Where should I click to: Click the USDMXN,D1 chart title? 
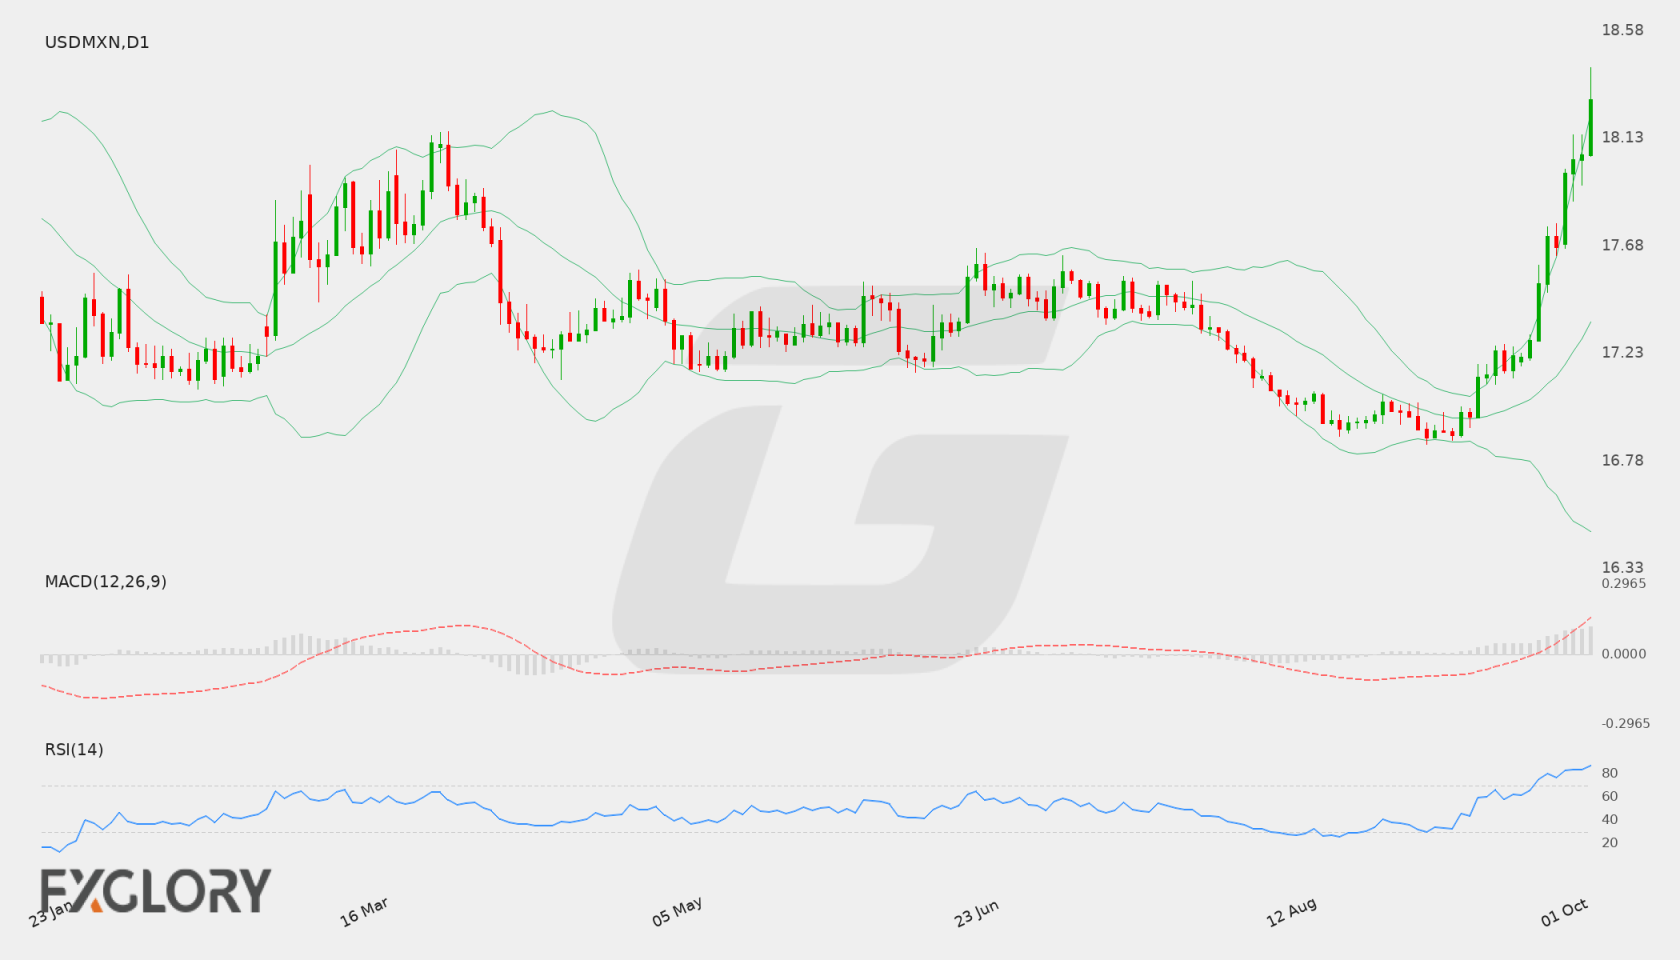(97, 42)
